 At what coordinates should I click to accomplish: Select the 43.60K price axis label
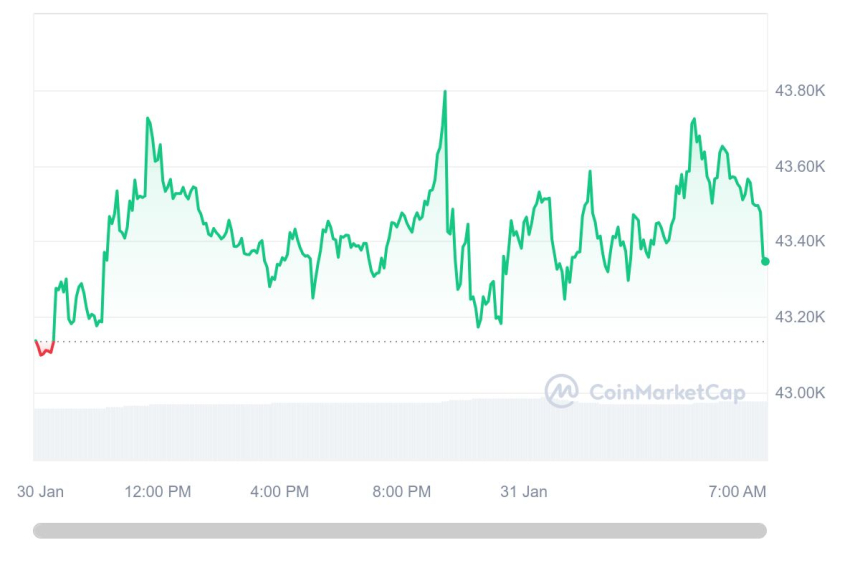point(800,166)
